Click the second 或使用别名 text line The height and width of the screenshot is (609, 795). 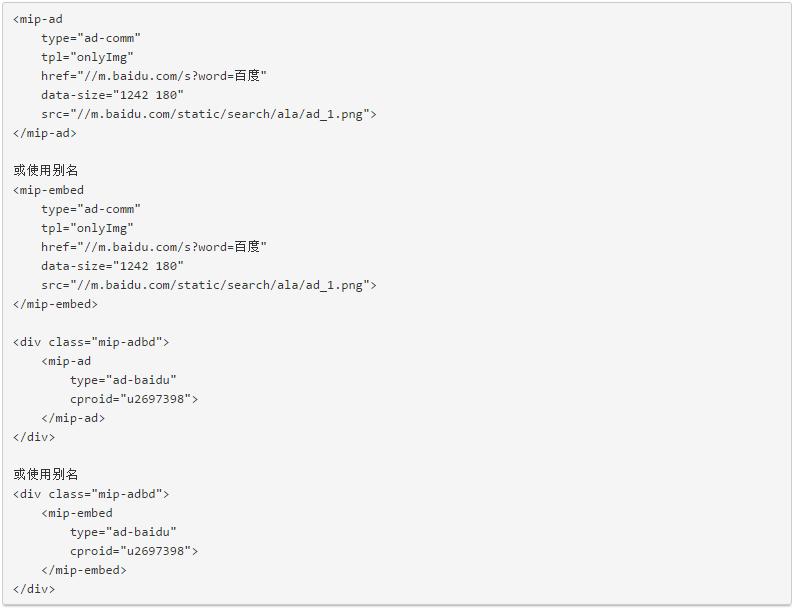46,474
